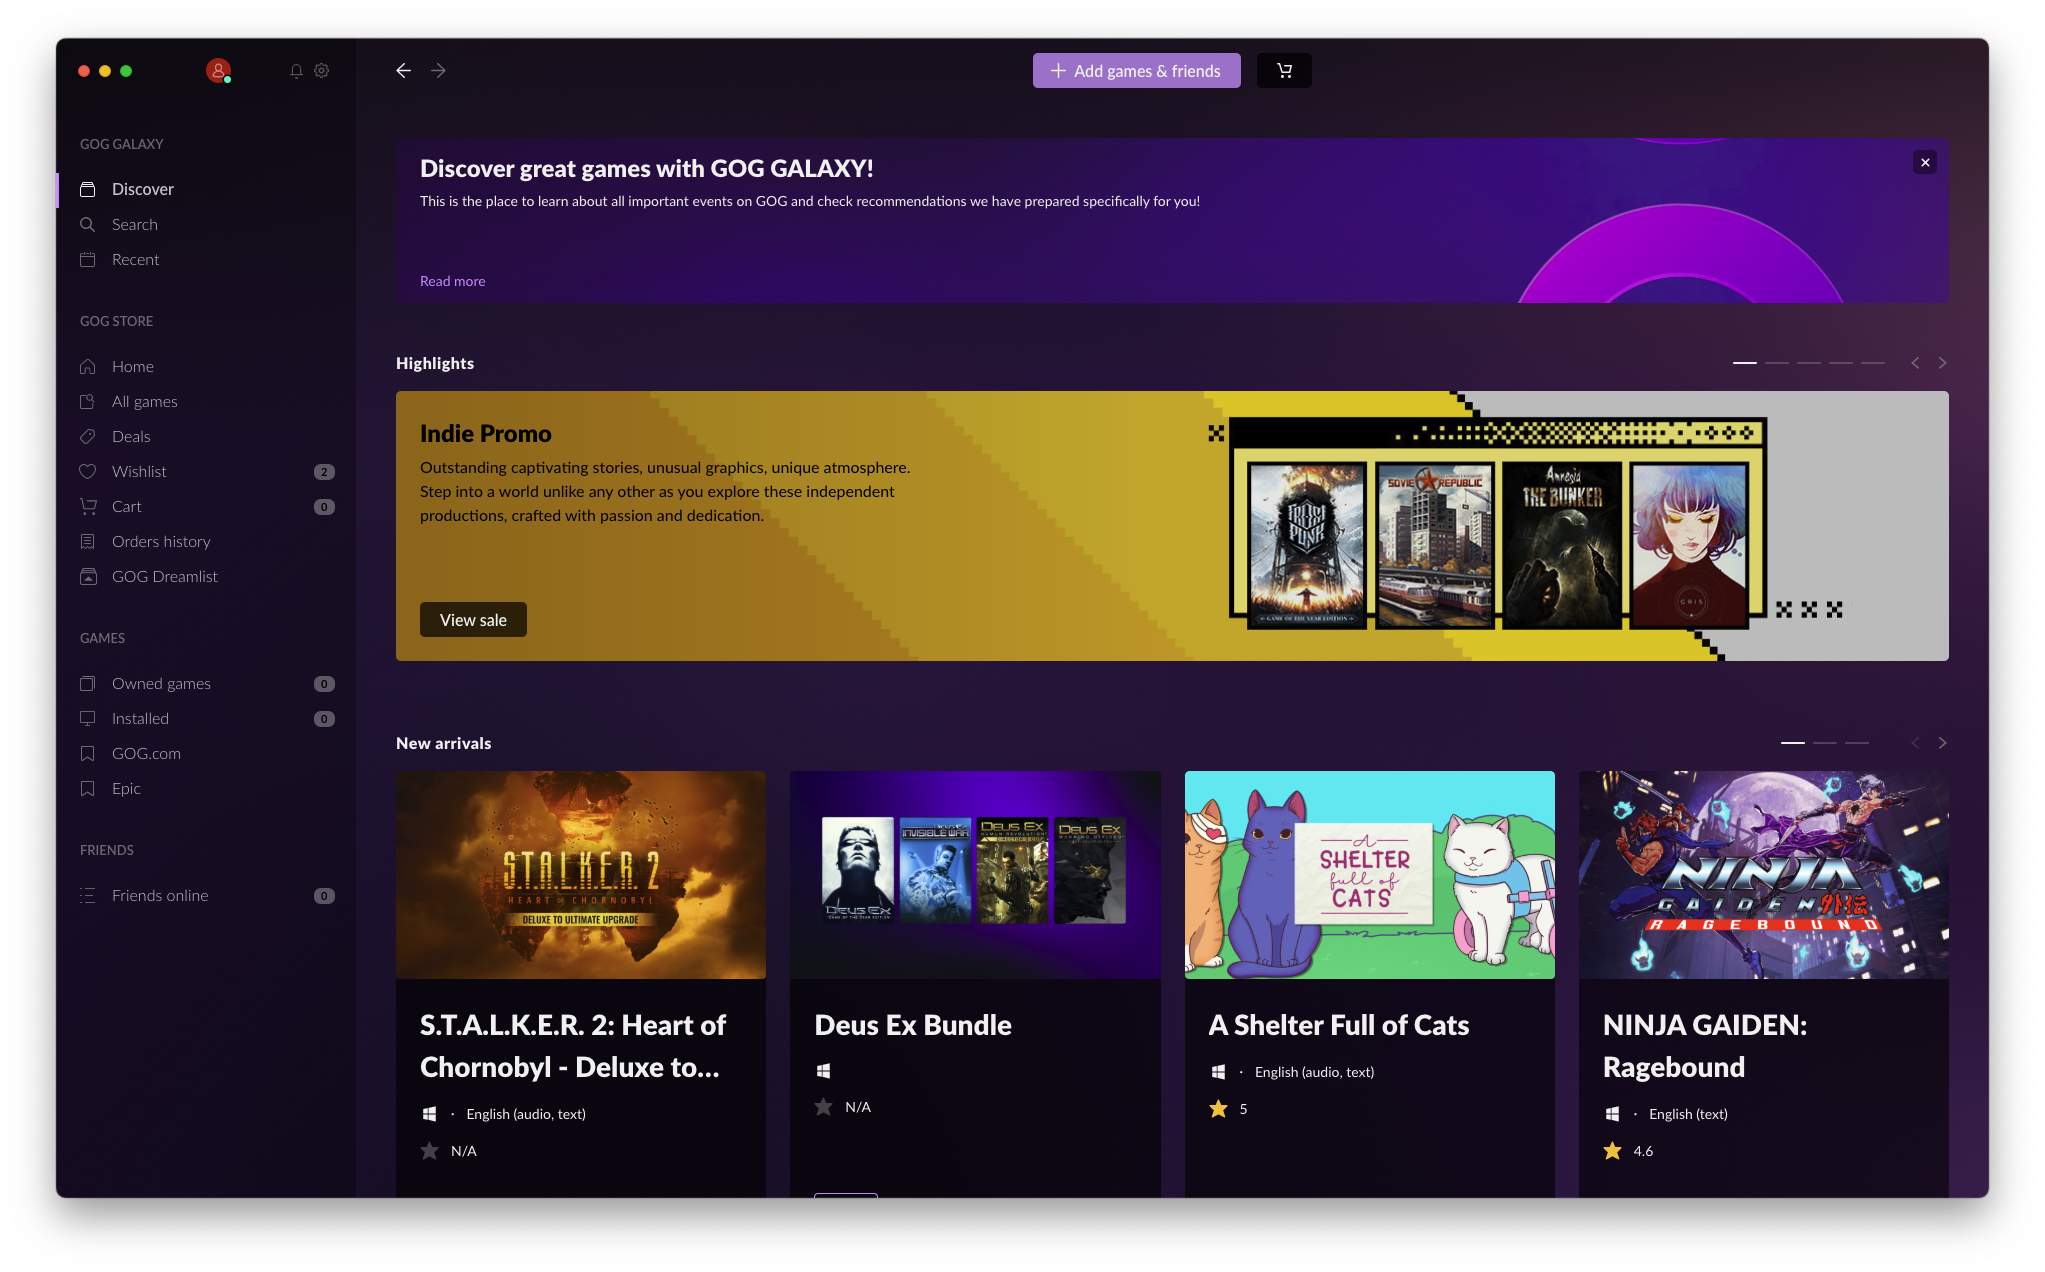Click the Deals tag icon
This screenshot has height=1272, width=2045.
pyautogui.click(x=88, y=436)
